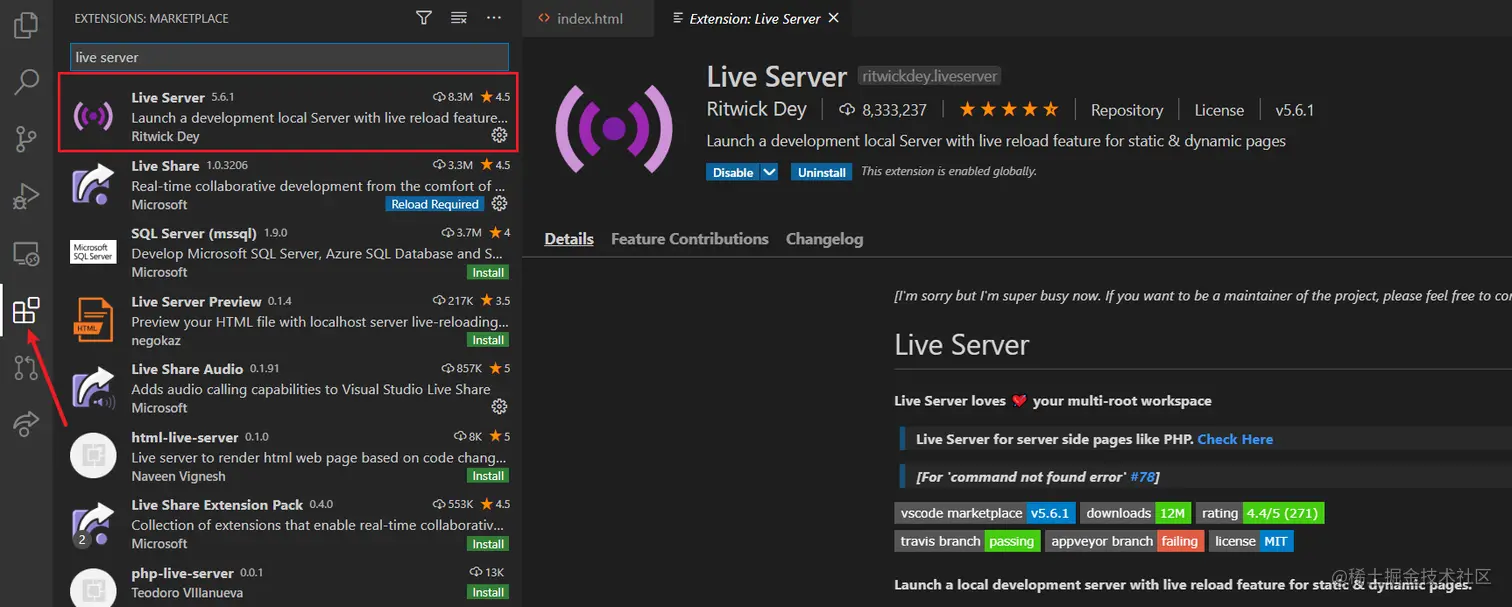Open the Extensions view in activity bar
Image resolution: width=1512 pixels, height=607 pixels.
tap(27, 311)
